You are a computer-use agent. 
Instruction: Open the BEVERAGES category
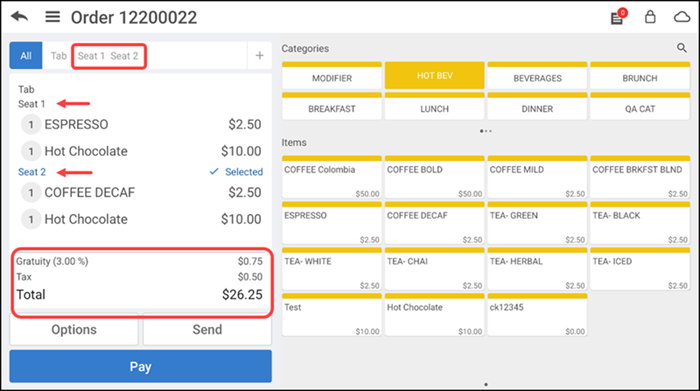(x=537, y=76)
